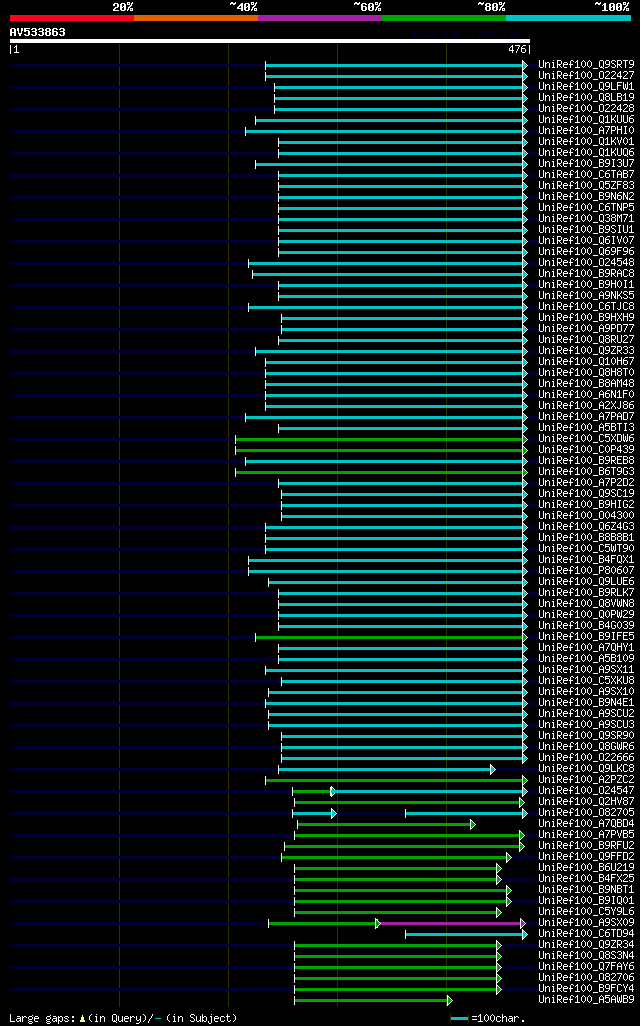Open hit label UniRef100_C6TNP5
This screenshot has height=1026, width=640.
pyautogui.click(x=586, y=207)
